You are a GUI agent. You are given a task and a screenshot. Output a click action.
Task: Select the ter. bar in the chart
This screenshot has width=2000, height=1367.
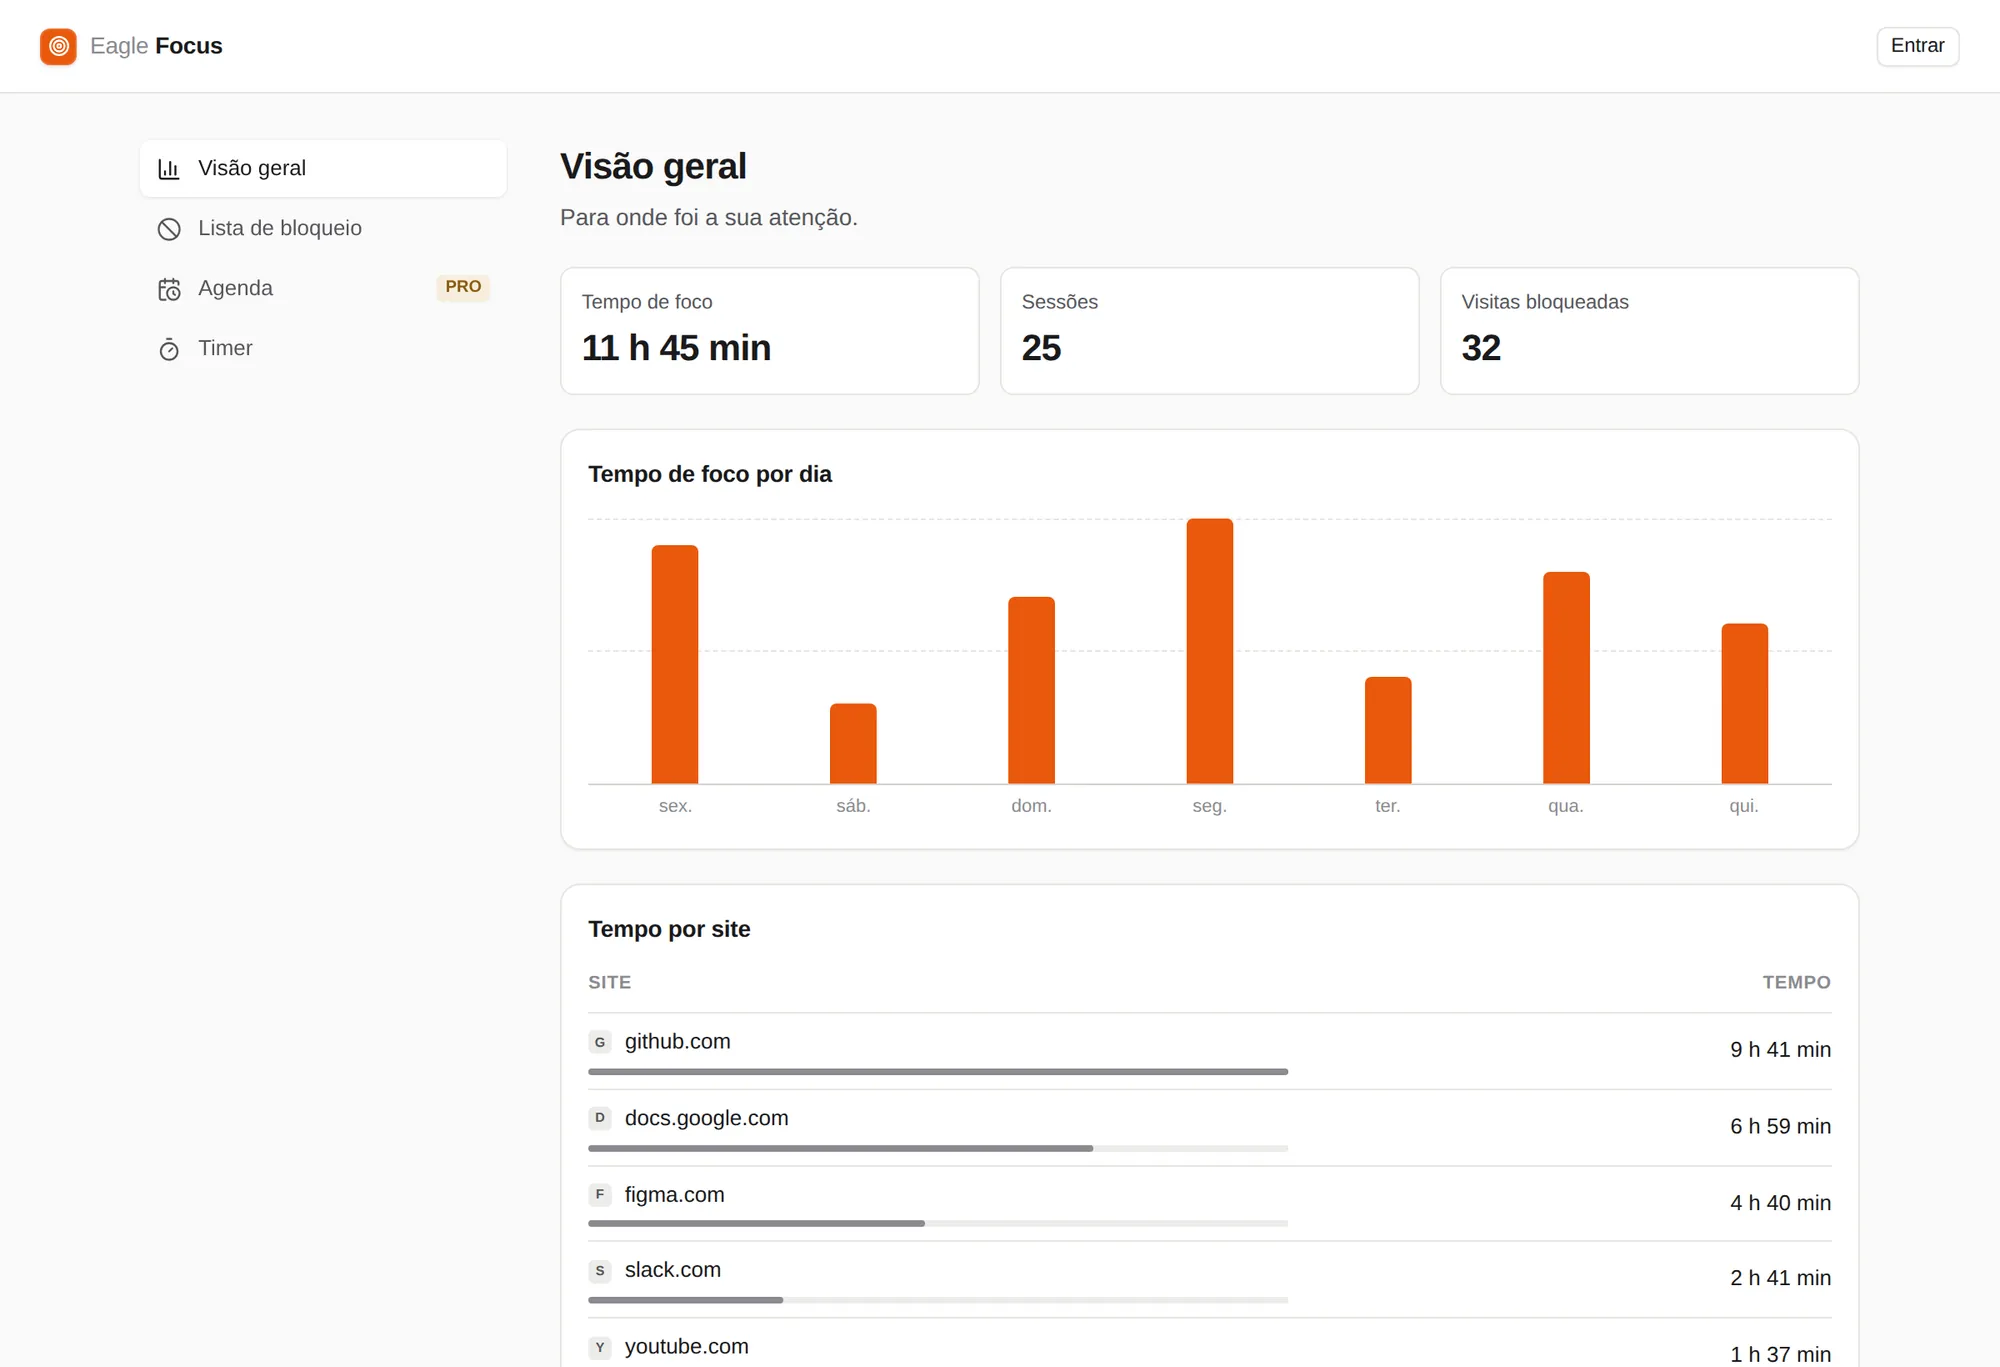click(x=1388, y=730)
